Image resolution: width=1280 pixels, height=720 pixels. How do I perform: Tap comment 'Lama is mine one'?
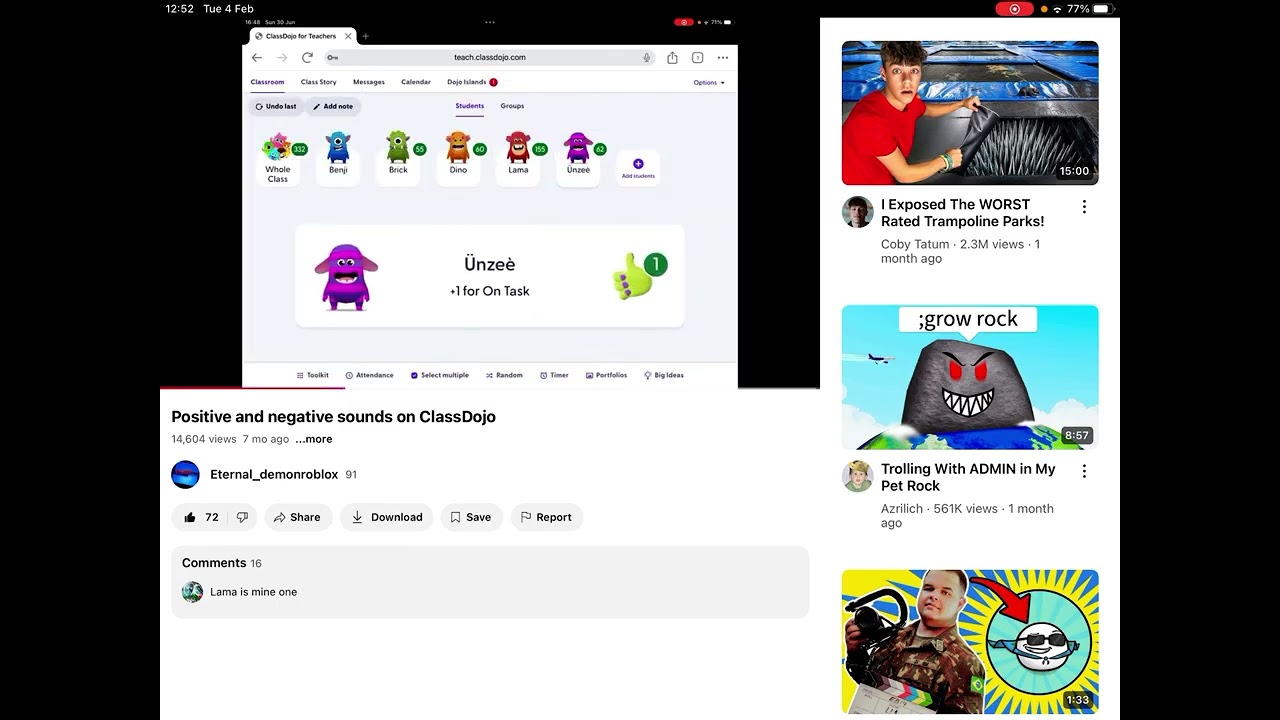[253, 592]
